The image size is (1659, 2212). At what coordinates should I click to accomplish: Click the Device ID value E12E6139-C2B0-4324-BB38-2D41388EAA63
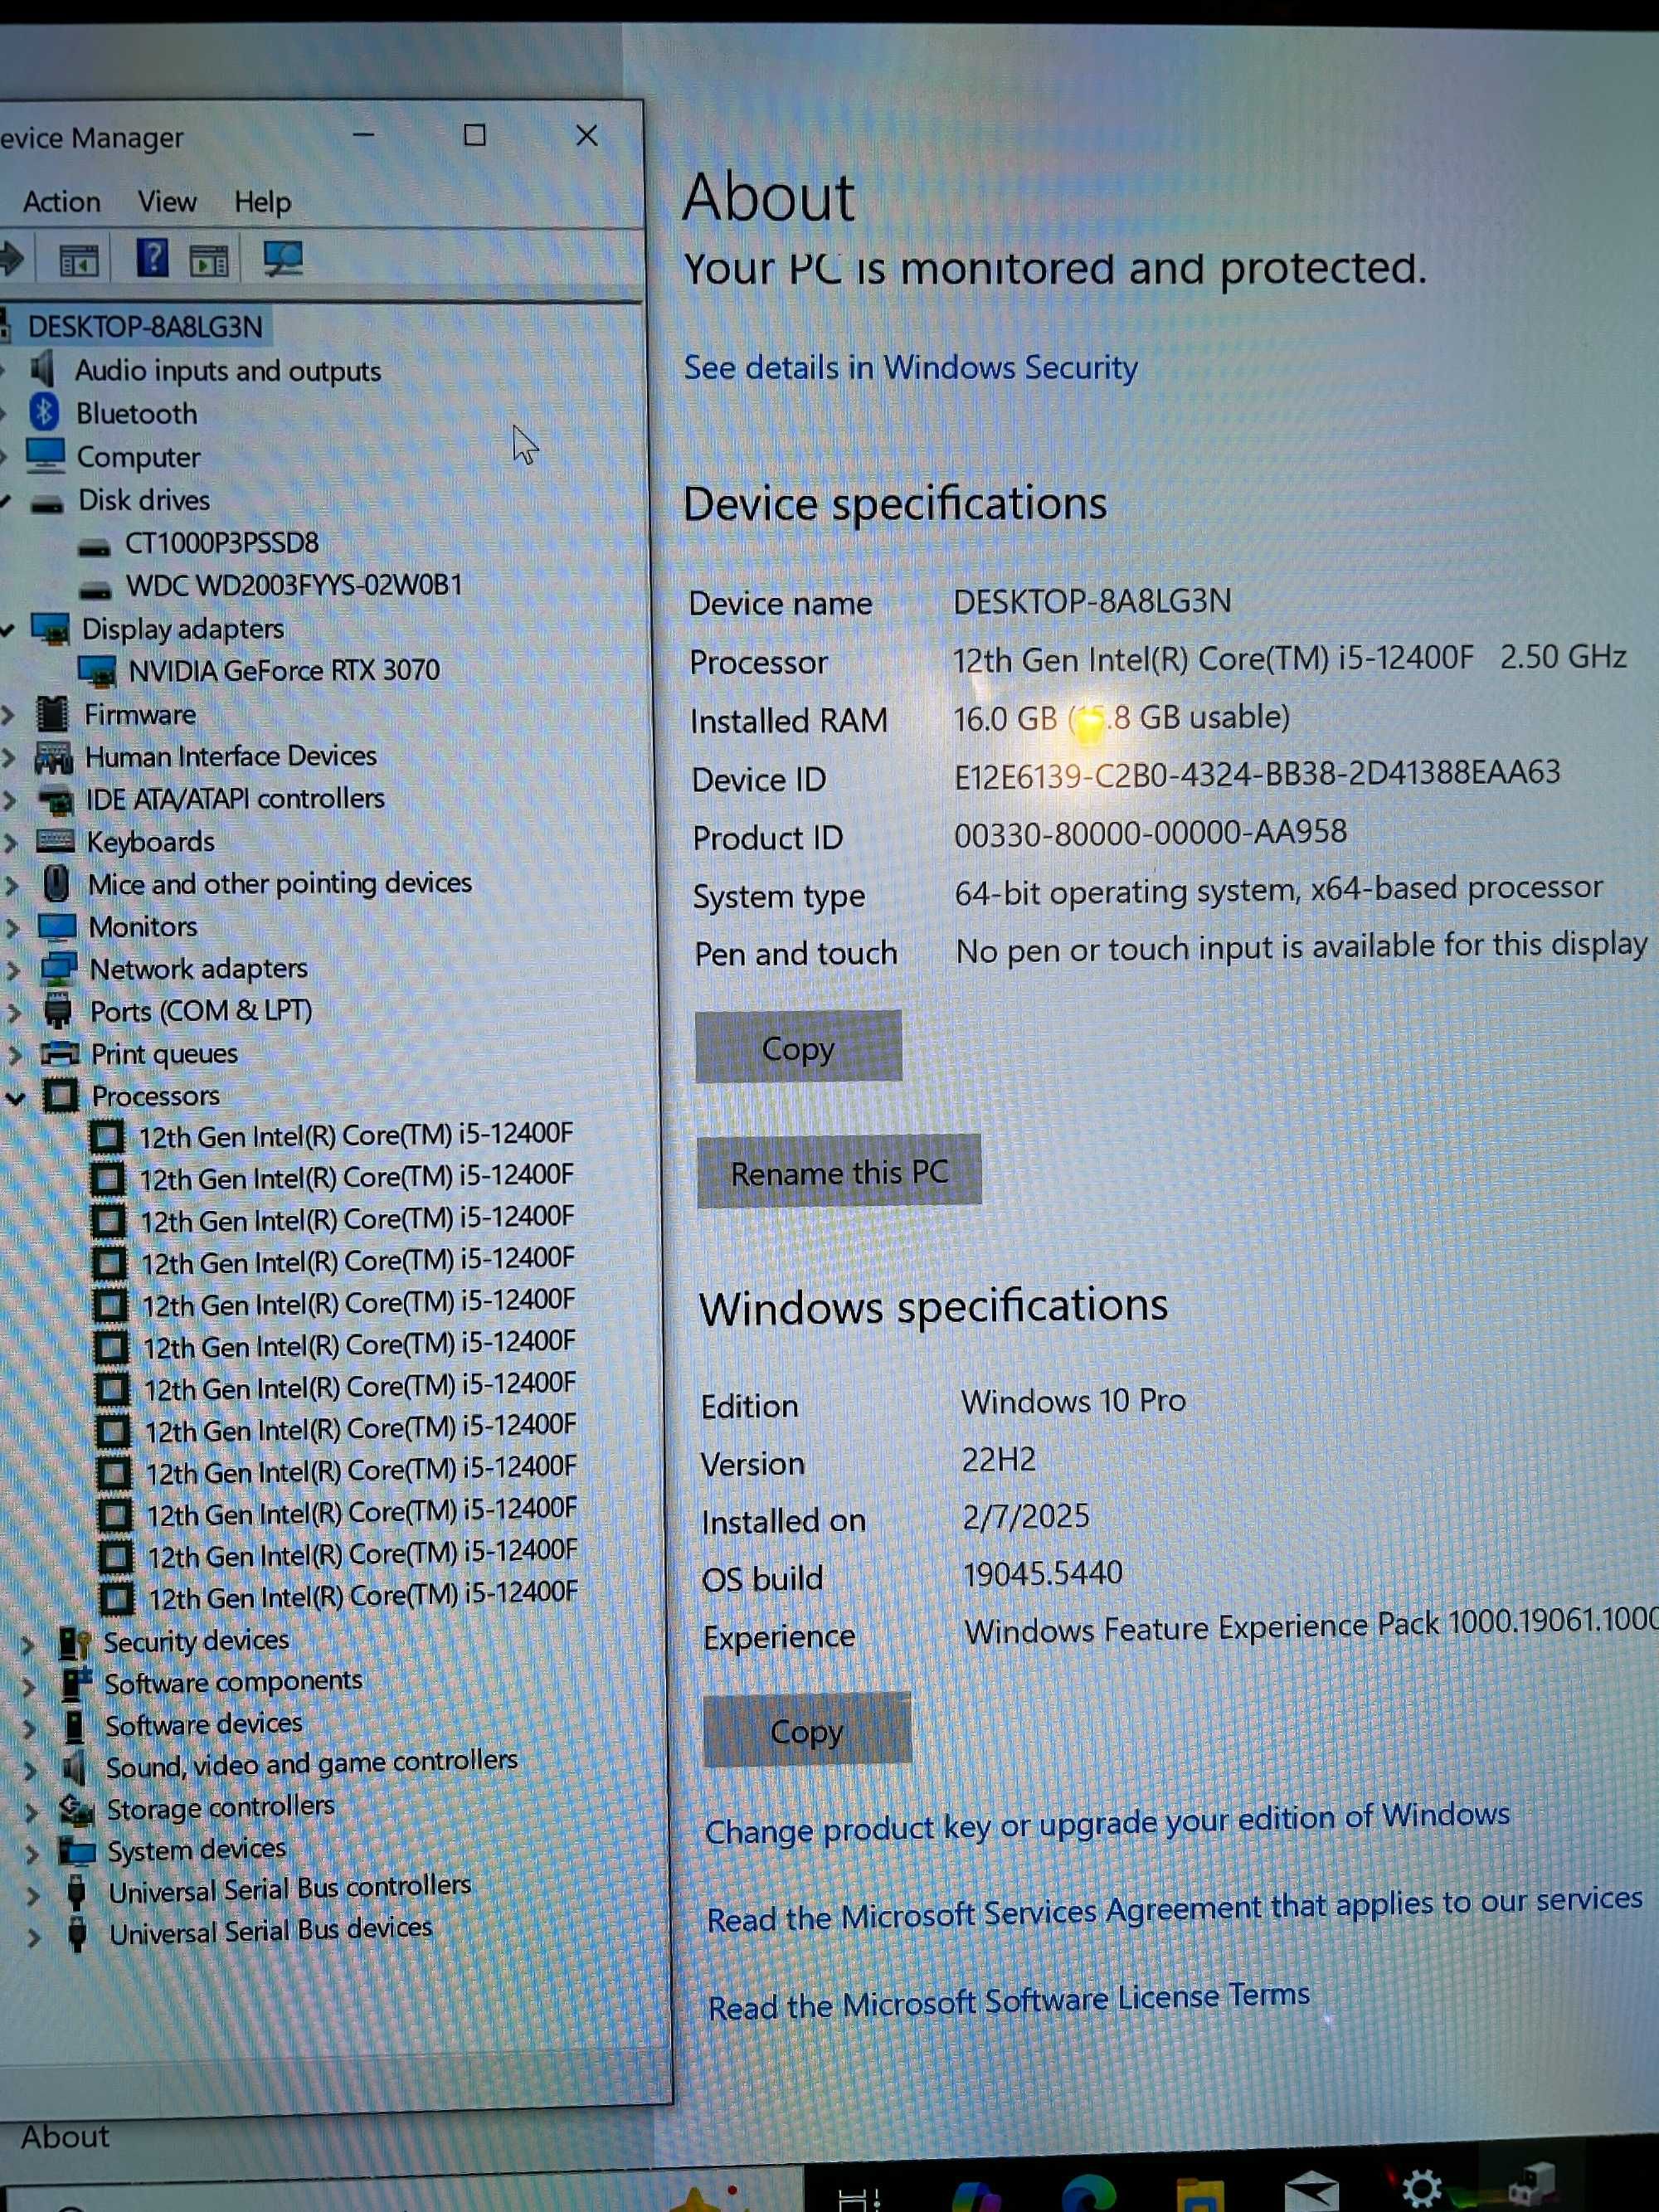click(1257, 774)
